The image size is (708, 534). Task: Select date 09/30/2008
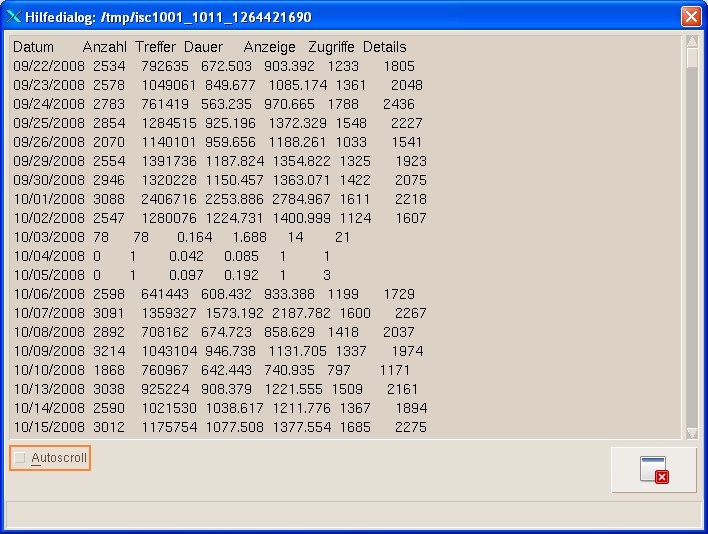click(x=49, y=180)
